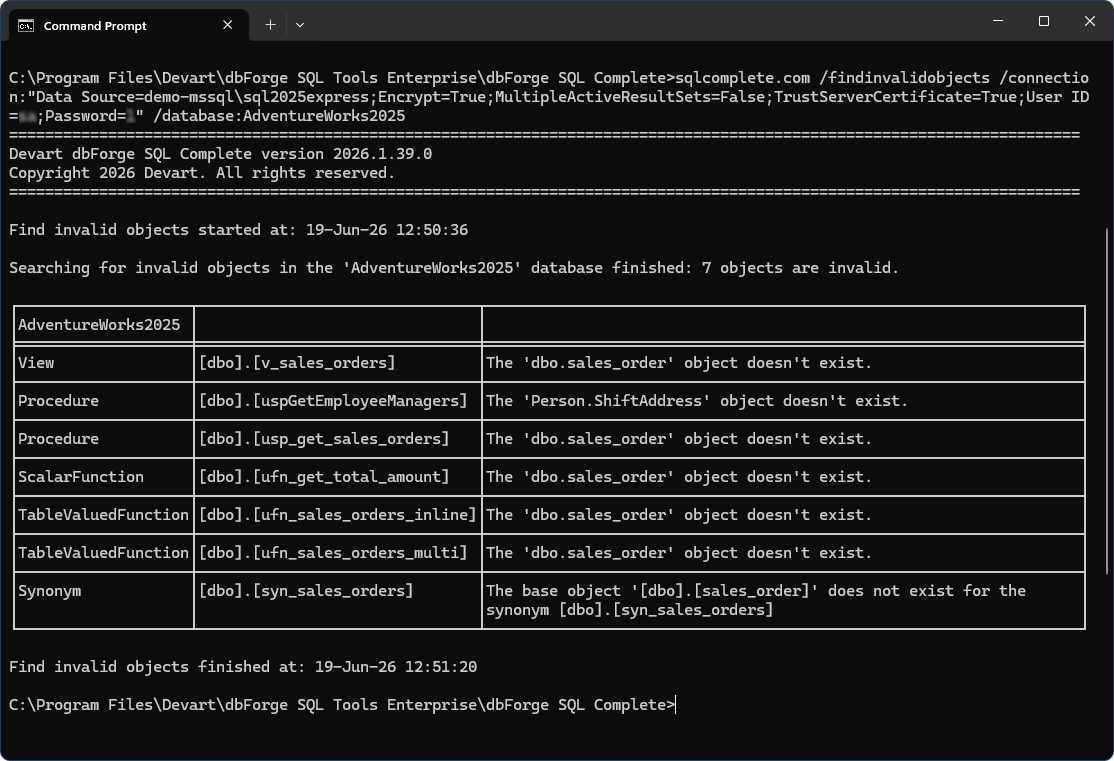Viewport: 1114px width, 761px height.
Task: Click the 'Person.ShiftAddress' error message
Action: coord(697,401)
